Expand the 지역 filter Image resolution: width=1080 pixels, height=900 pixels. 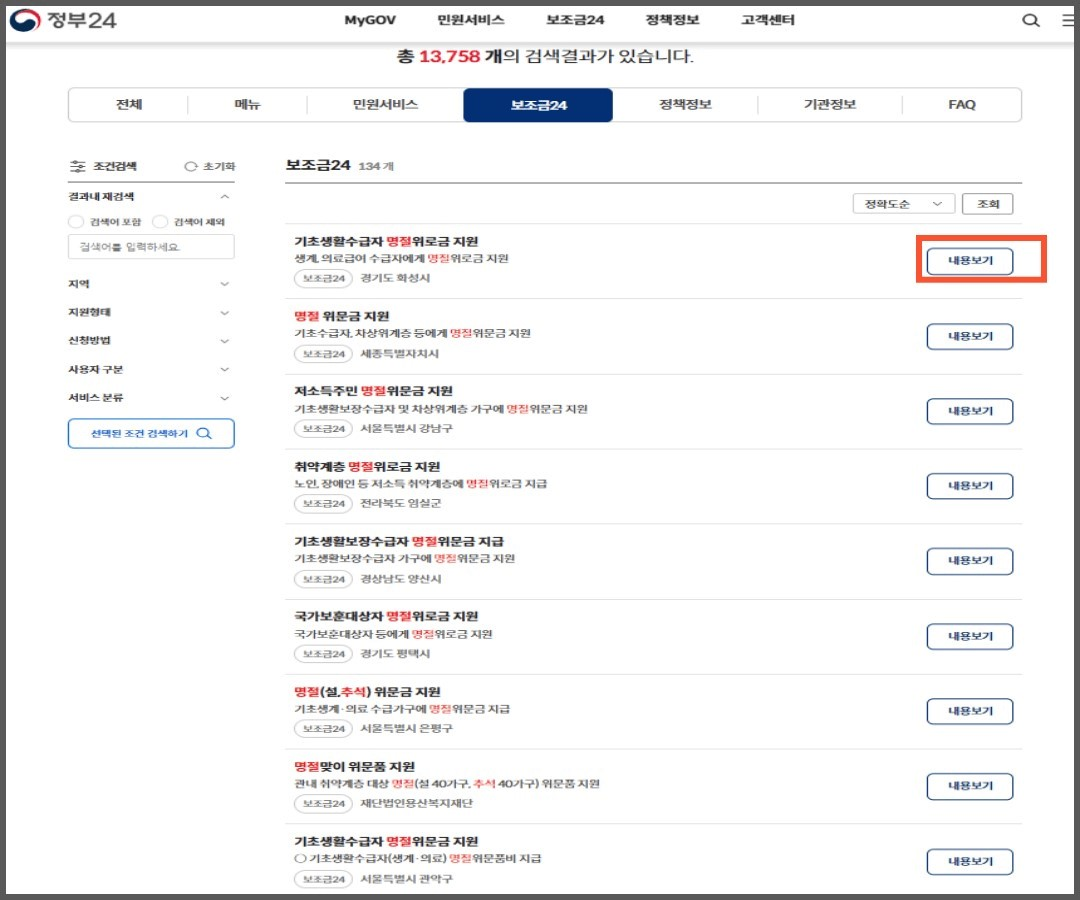(x=225, y=284)
